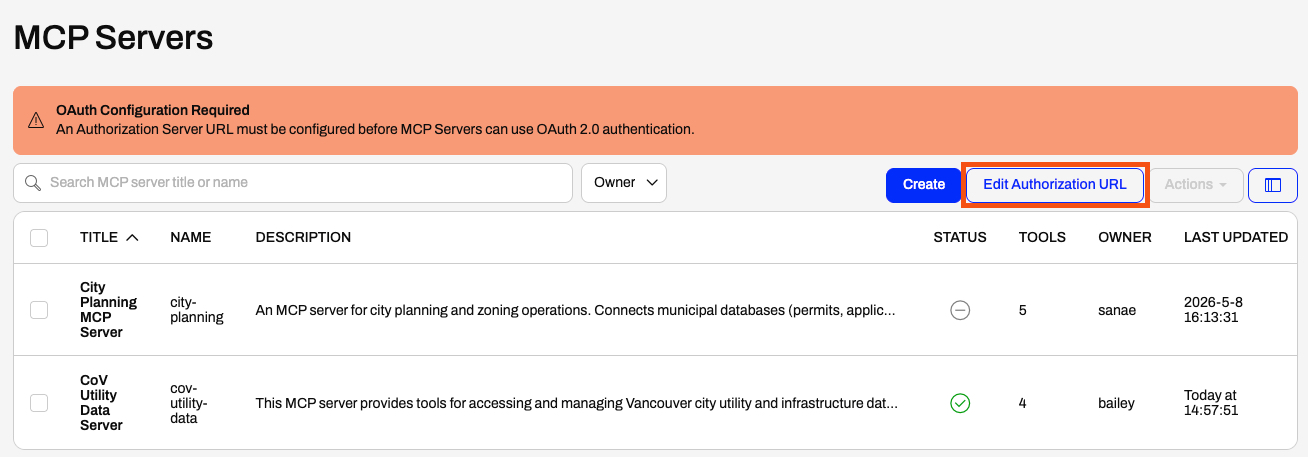Image resolution: width=1308 pixels, height=457 pixels.
Task: Check the CoV Utility Data Server row
Action: pyautogui.click(x=39, y=403)
